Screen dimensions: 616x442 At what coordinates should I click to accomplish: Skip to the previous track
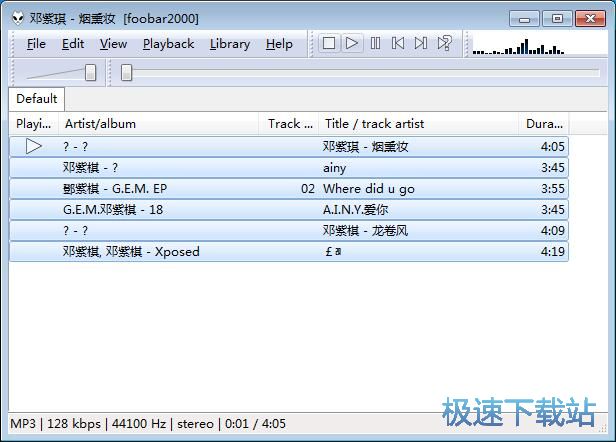tap(398, 43)
